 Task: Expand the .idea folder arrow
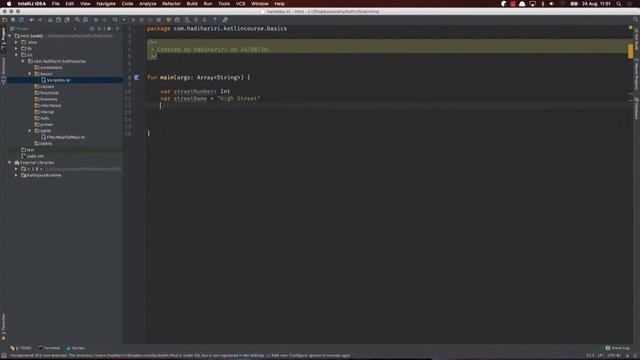pos(16,42)
